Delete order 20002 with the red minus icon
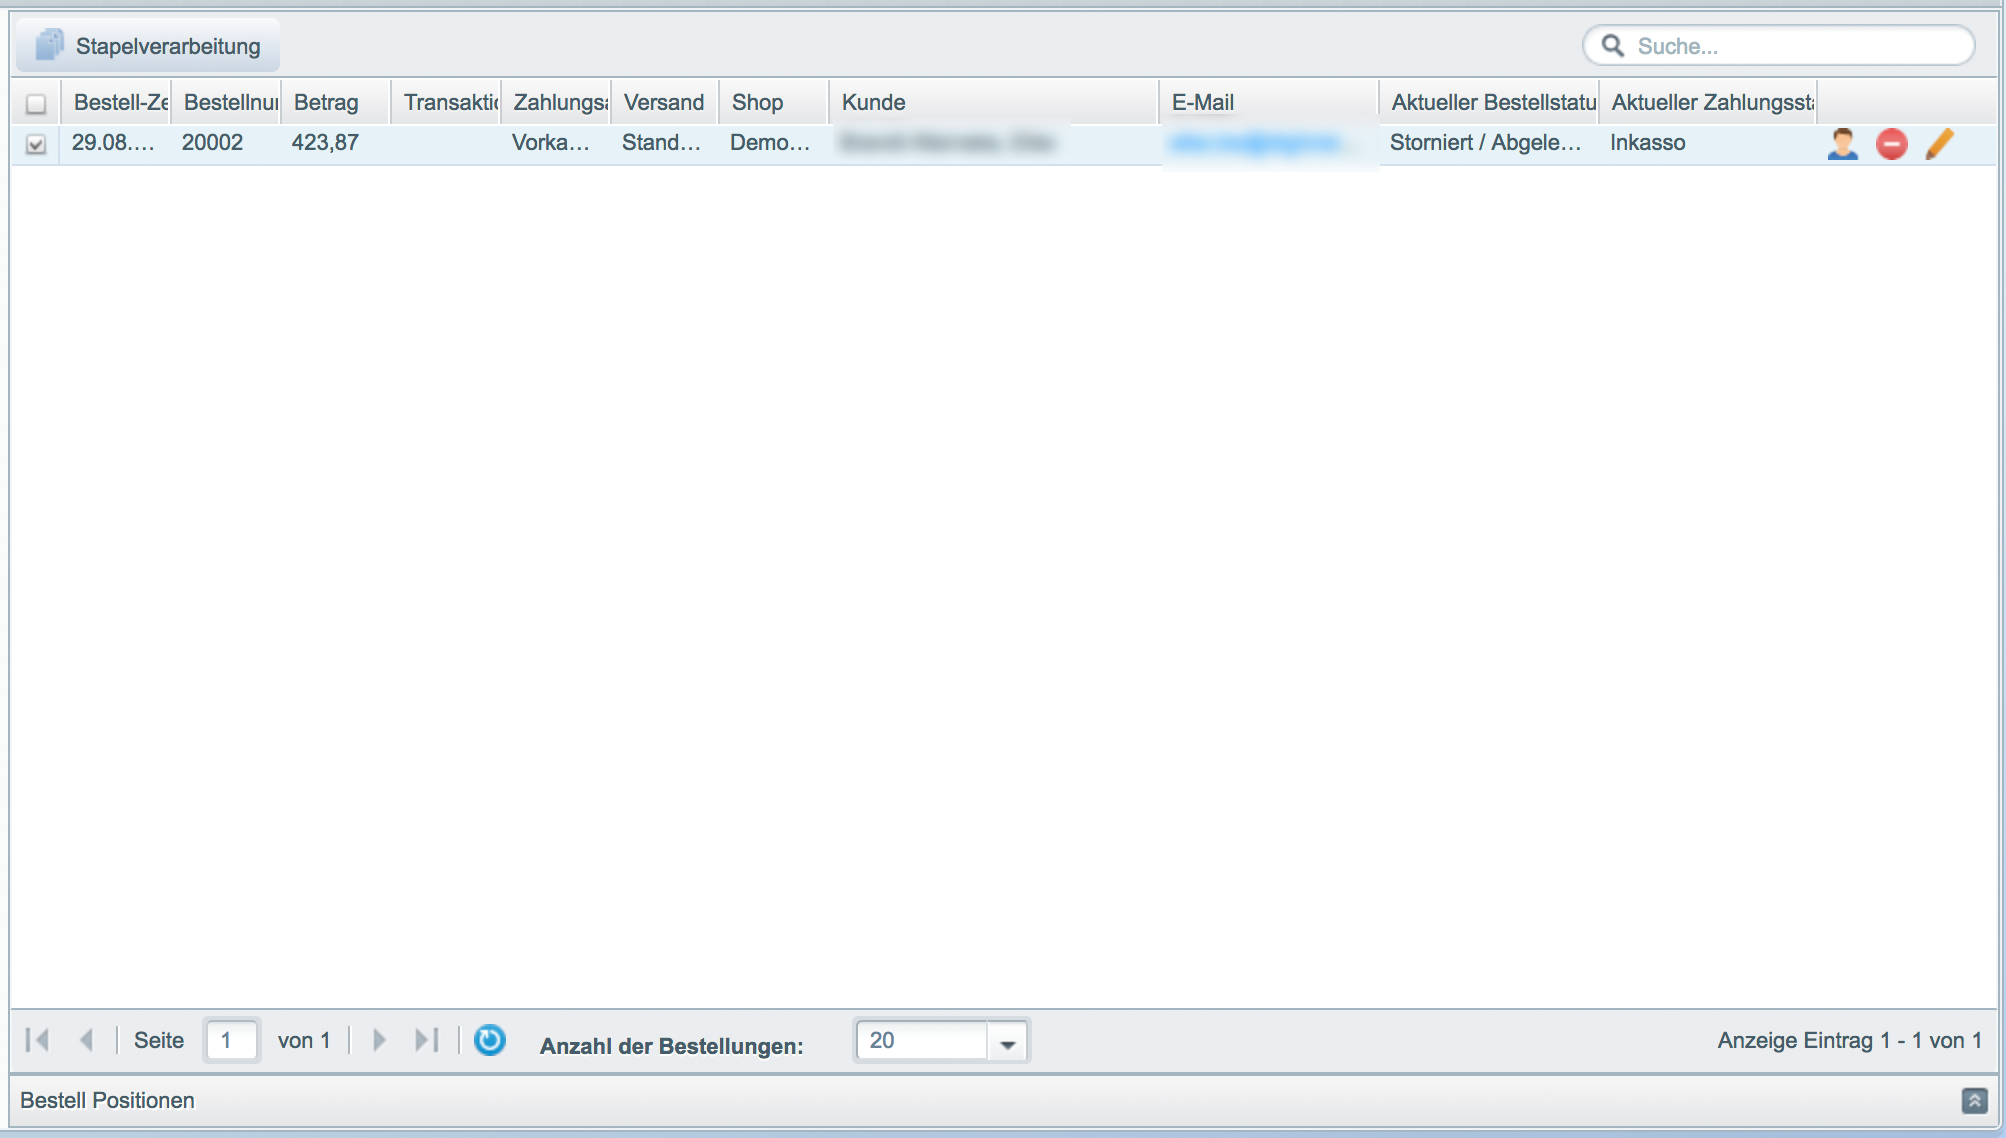Image resolution: width=2006 pixels, height=1138 pixels. click(x=1891, y=143)
